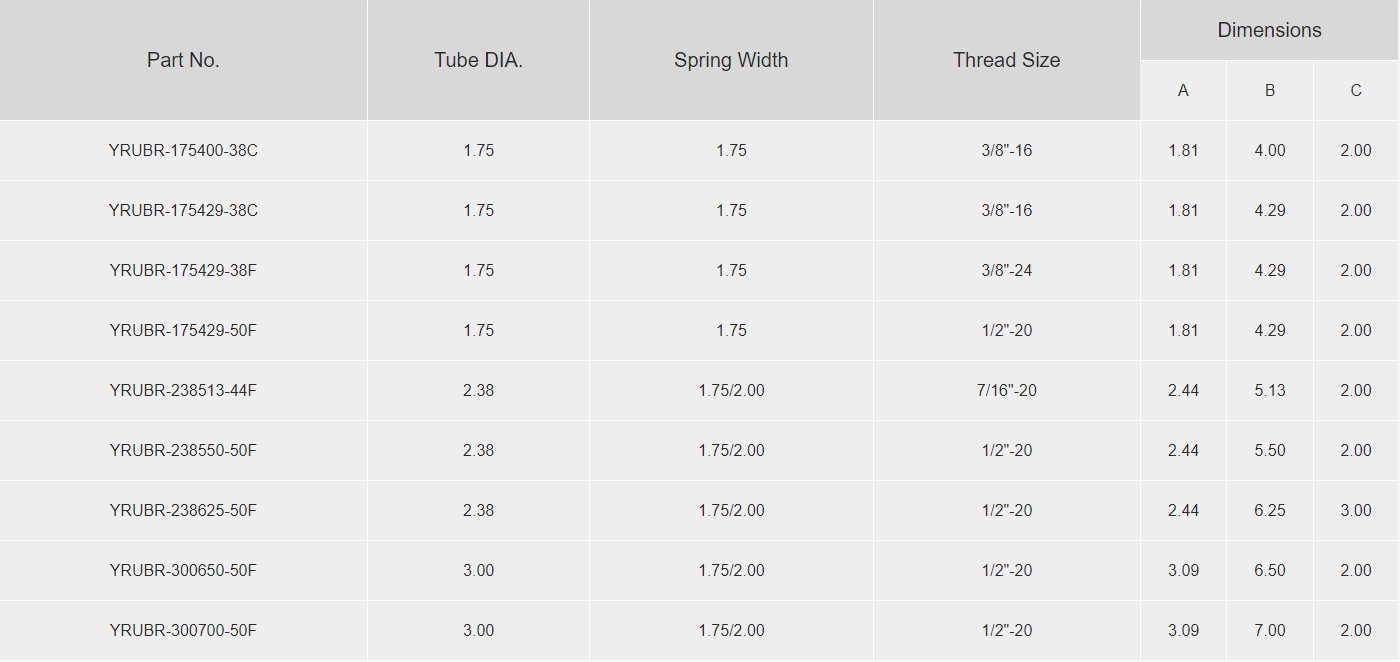The image size is (1400, 662).
Task: Click the Dimensions group header
Action: point(1269,30)
